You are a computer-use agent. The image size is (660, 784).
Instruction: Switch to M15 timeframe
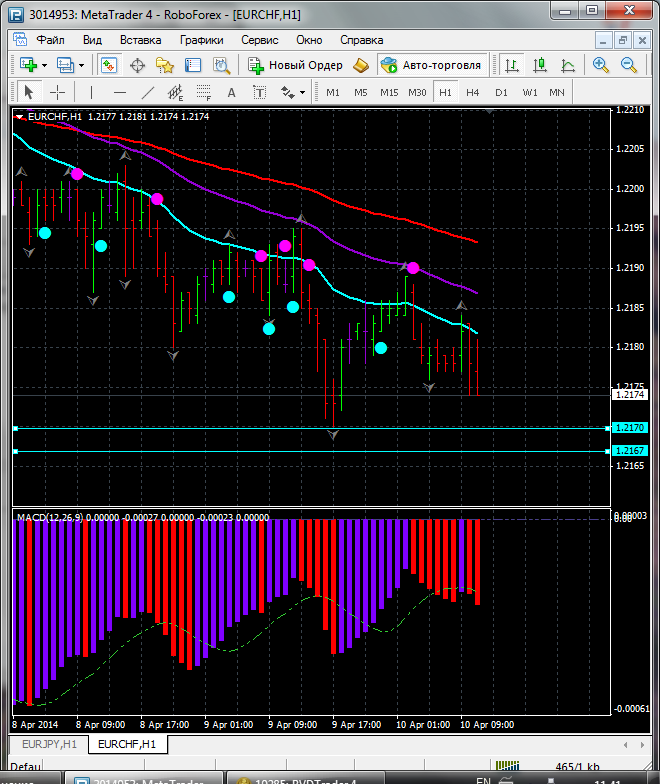coord(389,92)
